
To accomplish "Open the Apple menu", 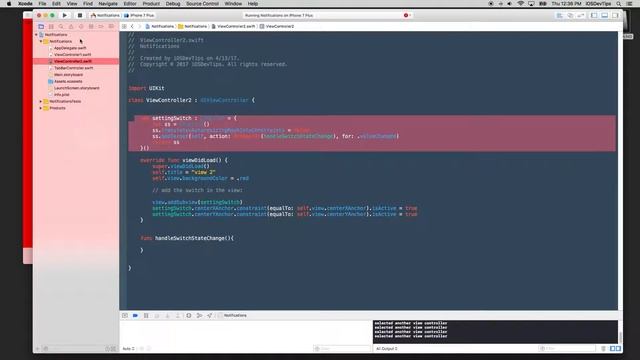I will pos(9,4).
